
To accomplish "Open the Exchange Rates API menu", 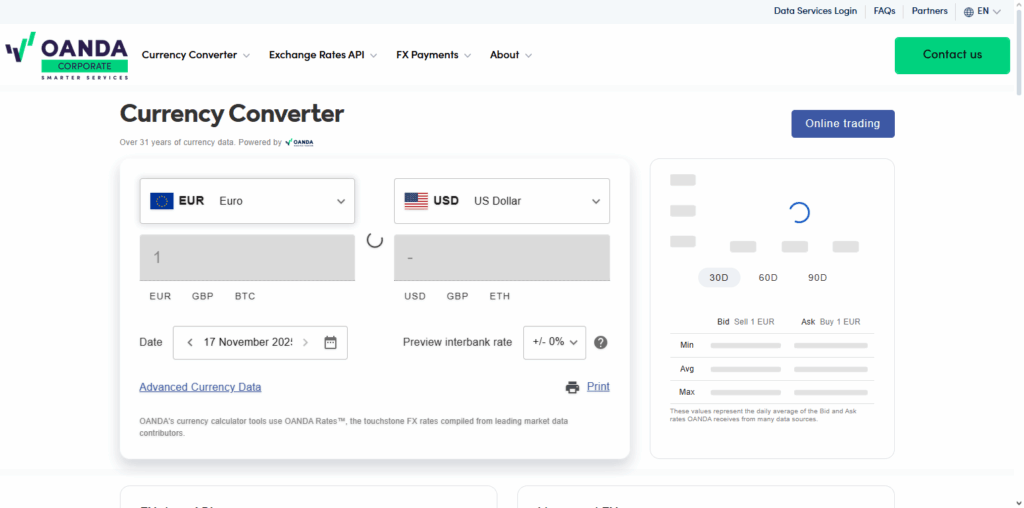I will (x=322, y=55).
